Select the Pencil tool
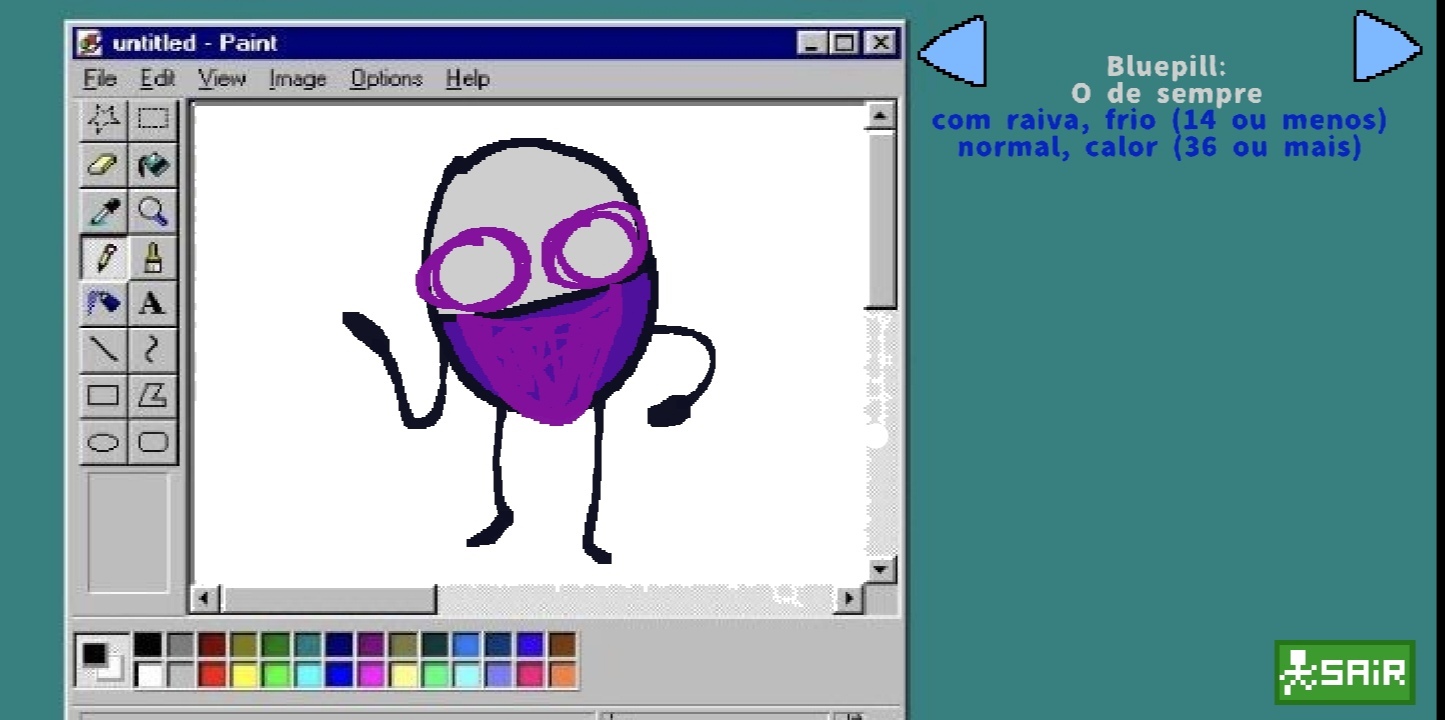The height and width of the screenshot is (720, 1445). (x=104, y=258)
